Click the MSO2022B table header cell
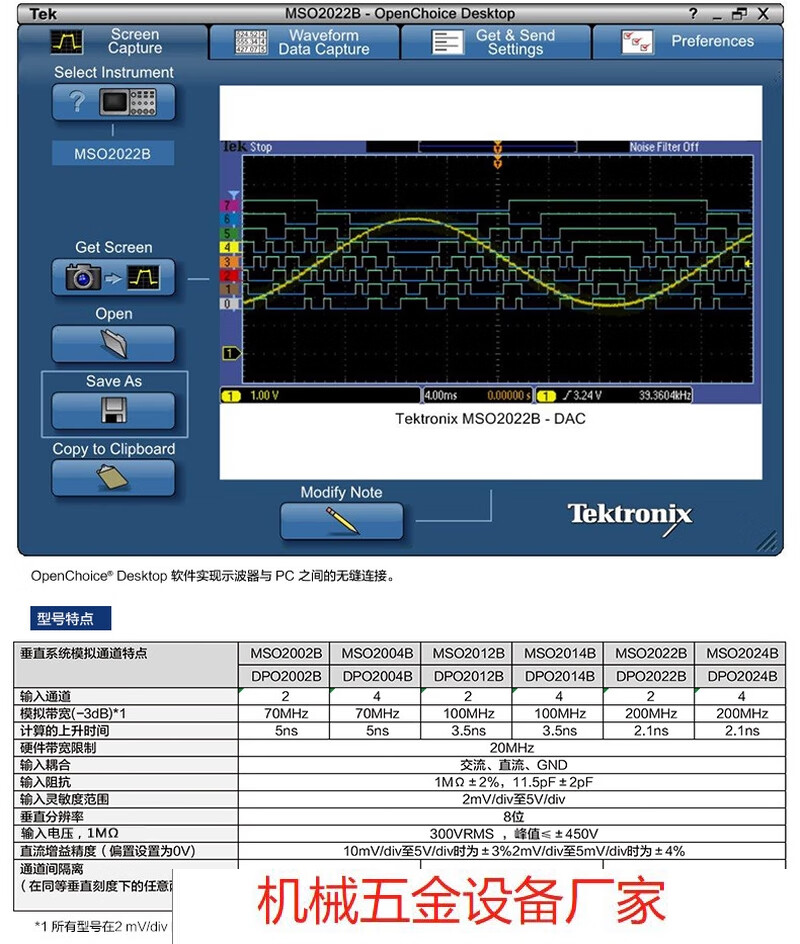 click(651, 653)
